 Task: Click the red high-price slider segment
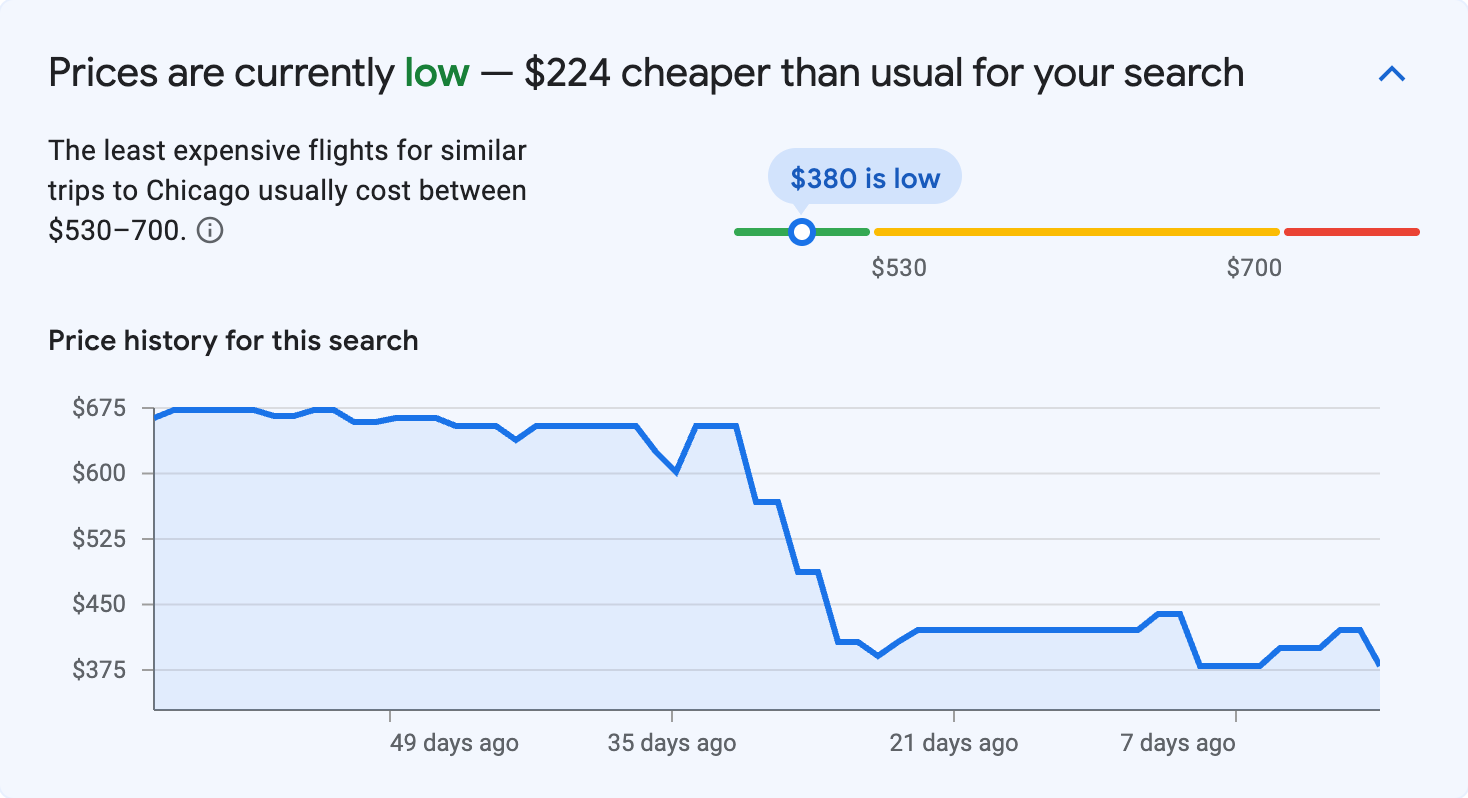(1350, 231)
